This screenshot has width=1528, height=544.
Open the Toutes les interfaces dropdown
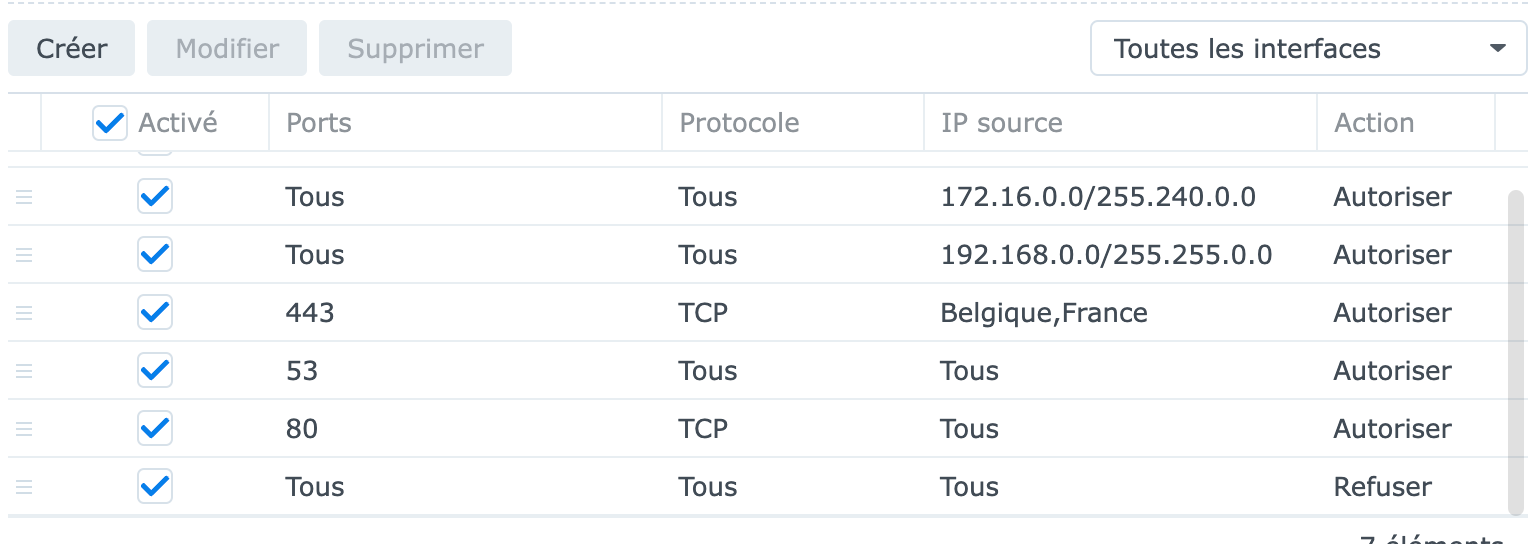click(1308, 48)
